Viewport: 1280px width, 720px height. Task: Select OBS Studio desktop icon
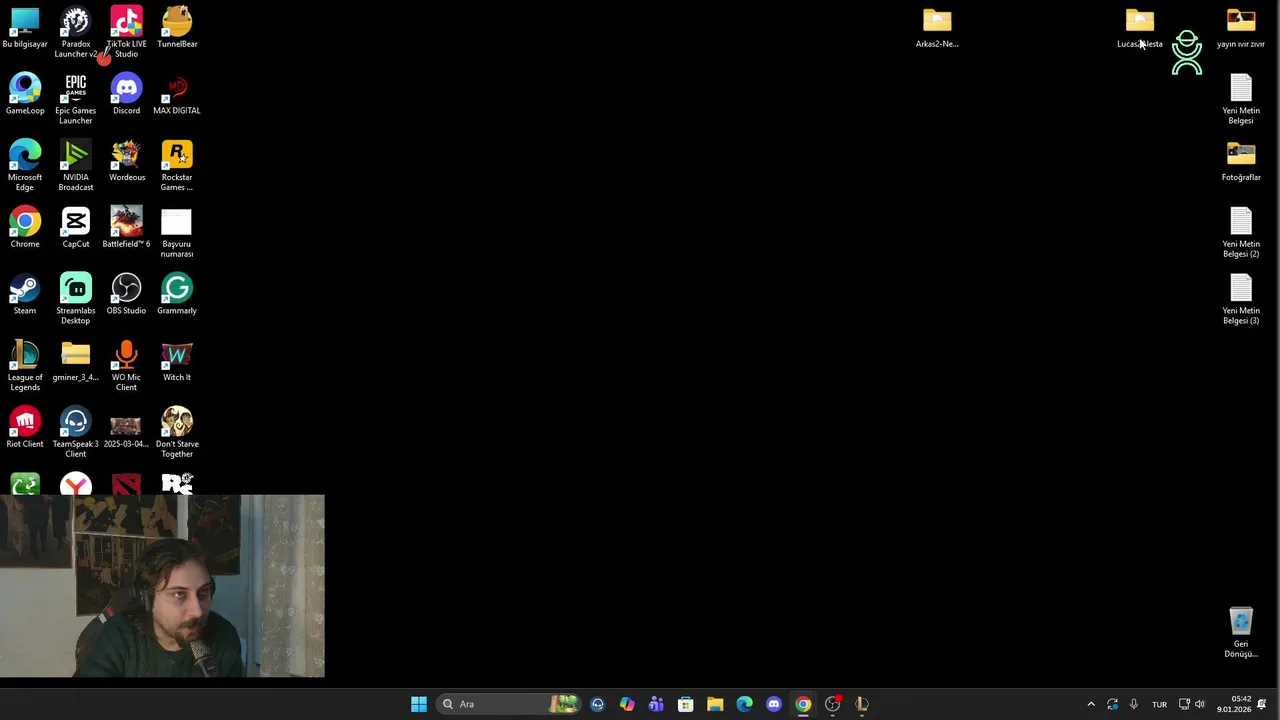[x=126, y=294]
